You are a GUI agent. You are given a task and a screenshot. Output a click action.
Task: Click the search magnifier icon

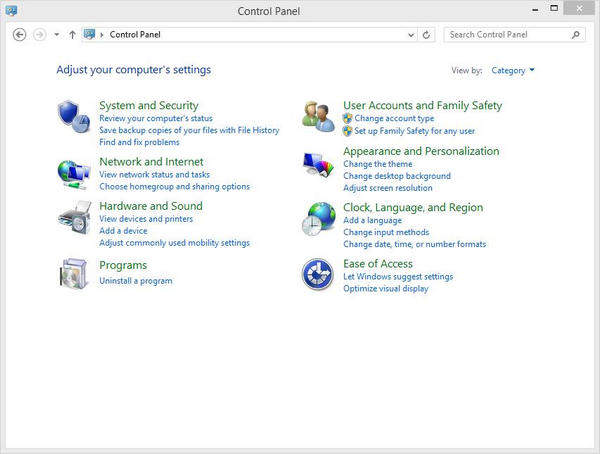pos(576,35)
